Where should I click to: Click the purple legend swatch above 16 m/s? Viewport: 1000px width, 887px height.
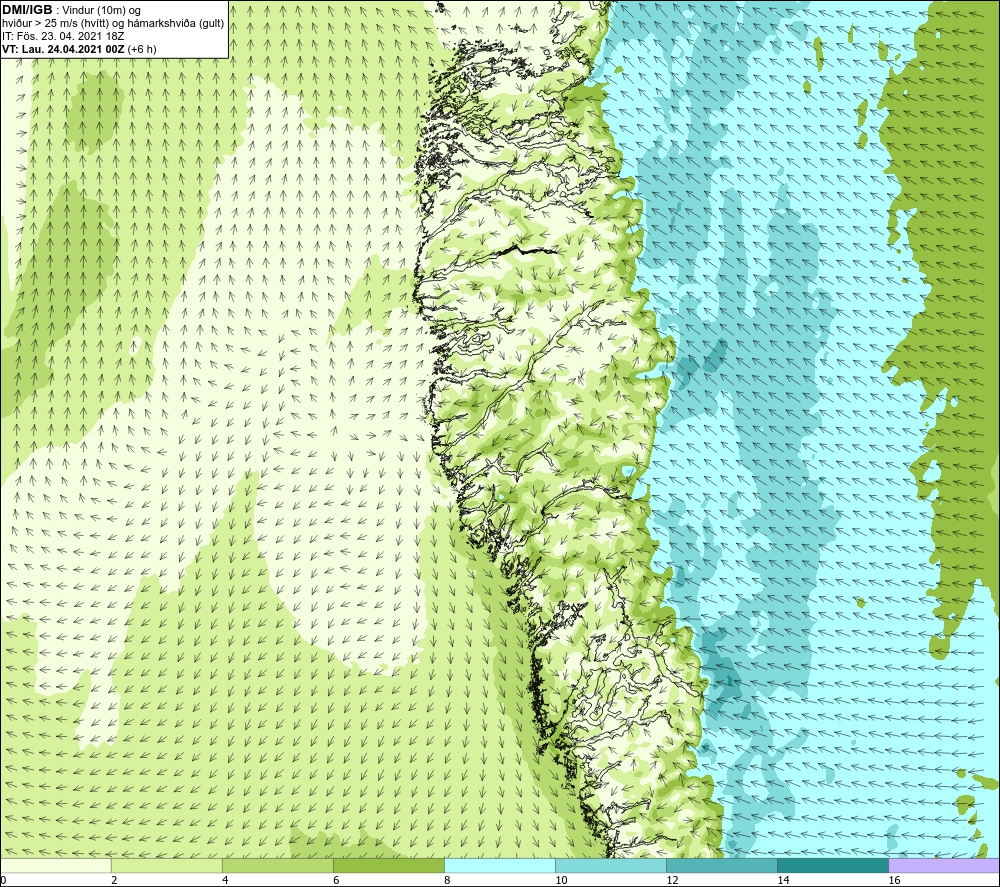pyautogui.click(x=944, y=865)
